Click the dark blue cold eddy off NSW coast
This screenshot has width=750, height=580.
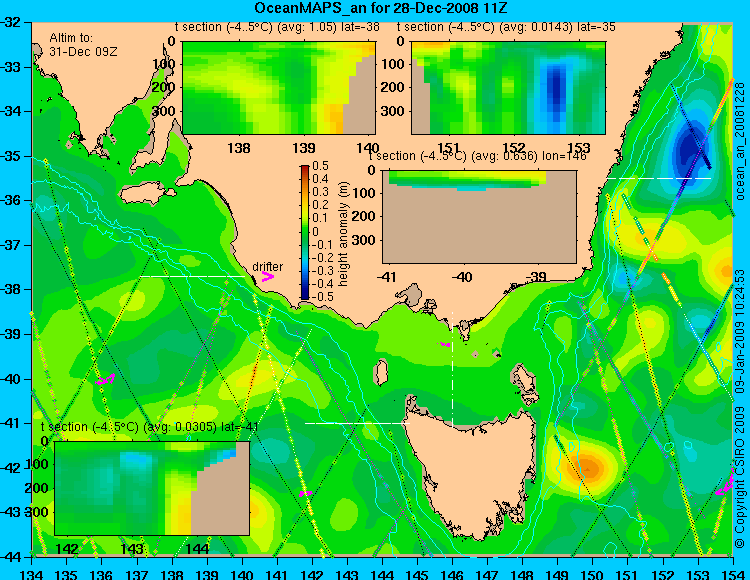click(689, 148)
